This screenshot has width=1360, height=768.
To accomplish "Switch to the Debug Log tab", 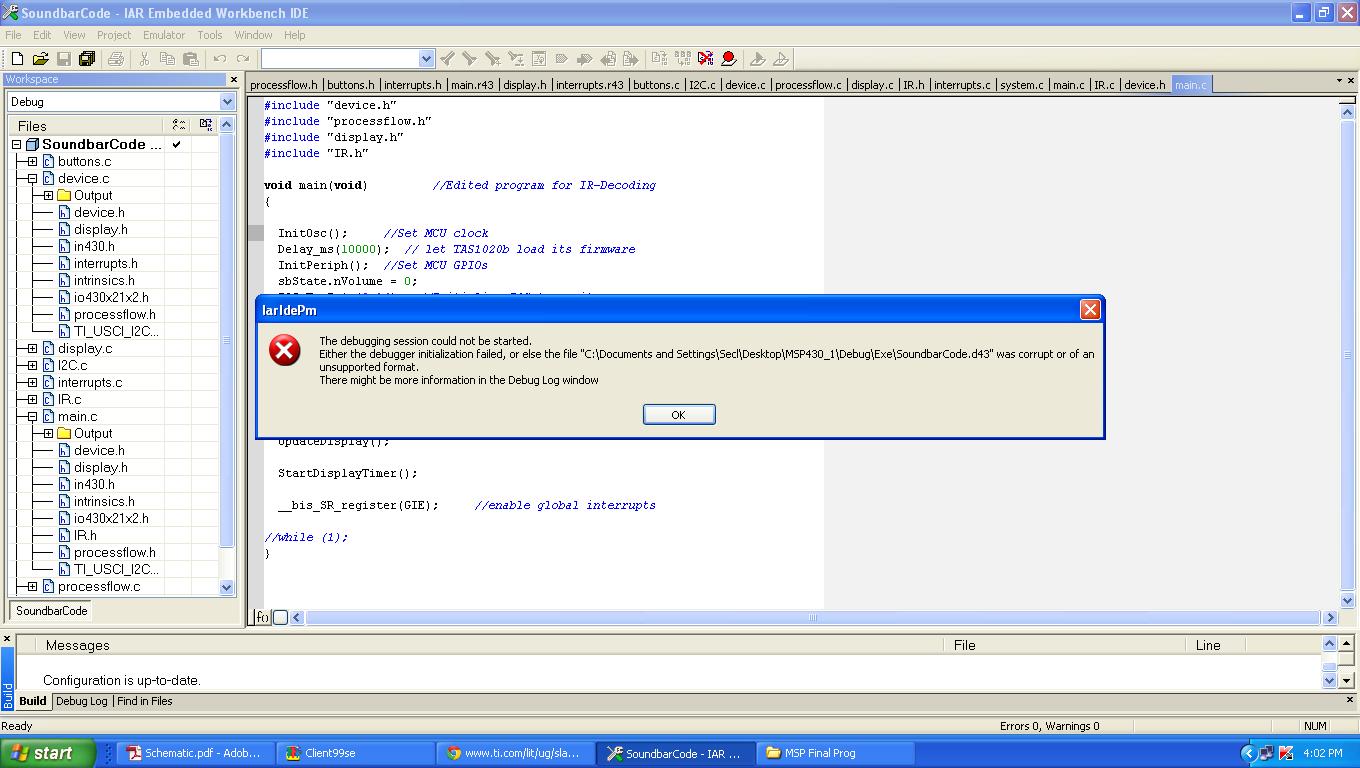I will [x=82, y=701].
